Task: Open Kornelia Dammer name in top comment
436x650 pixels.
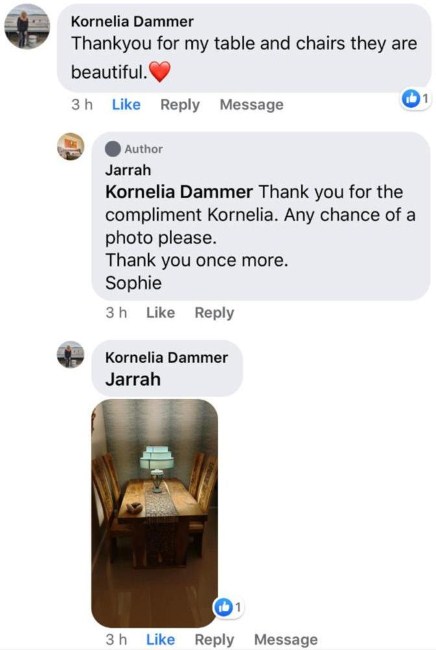Action: tap(132, 22)
